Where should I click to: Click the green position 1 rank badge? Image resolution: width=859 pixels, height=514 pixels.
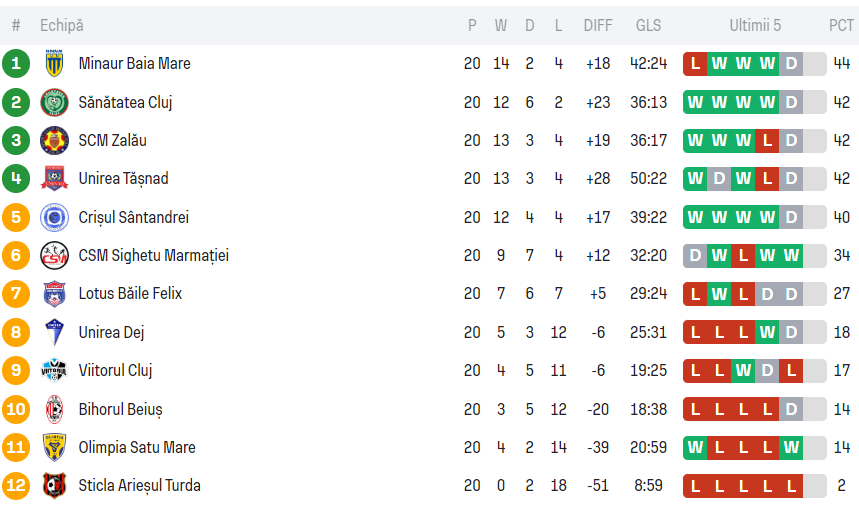(16, 64)
